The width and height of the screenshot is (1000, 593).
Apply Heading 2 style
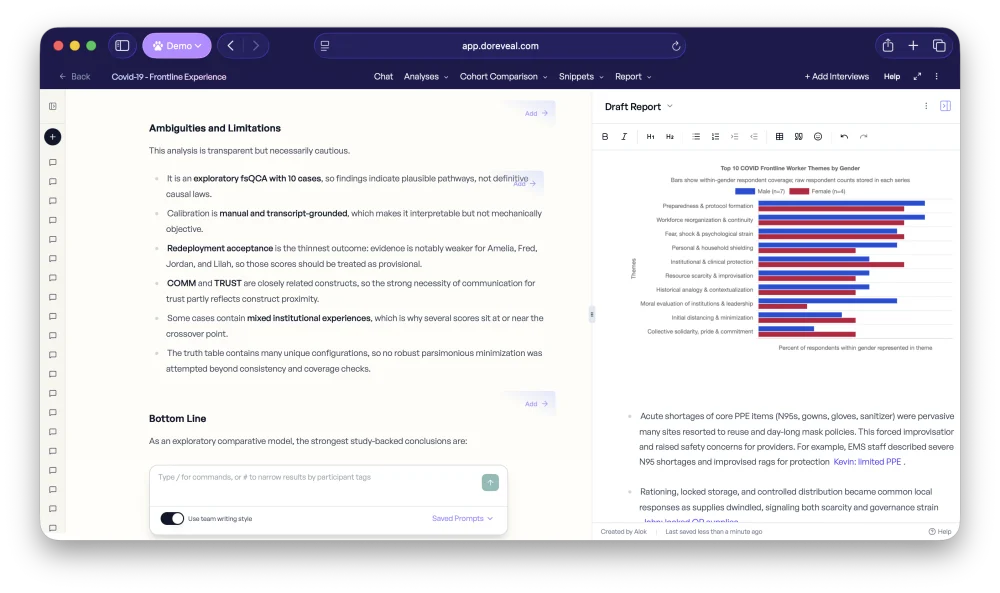[x=670, y=136]
